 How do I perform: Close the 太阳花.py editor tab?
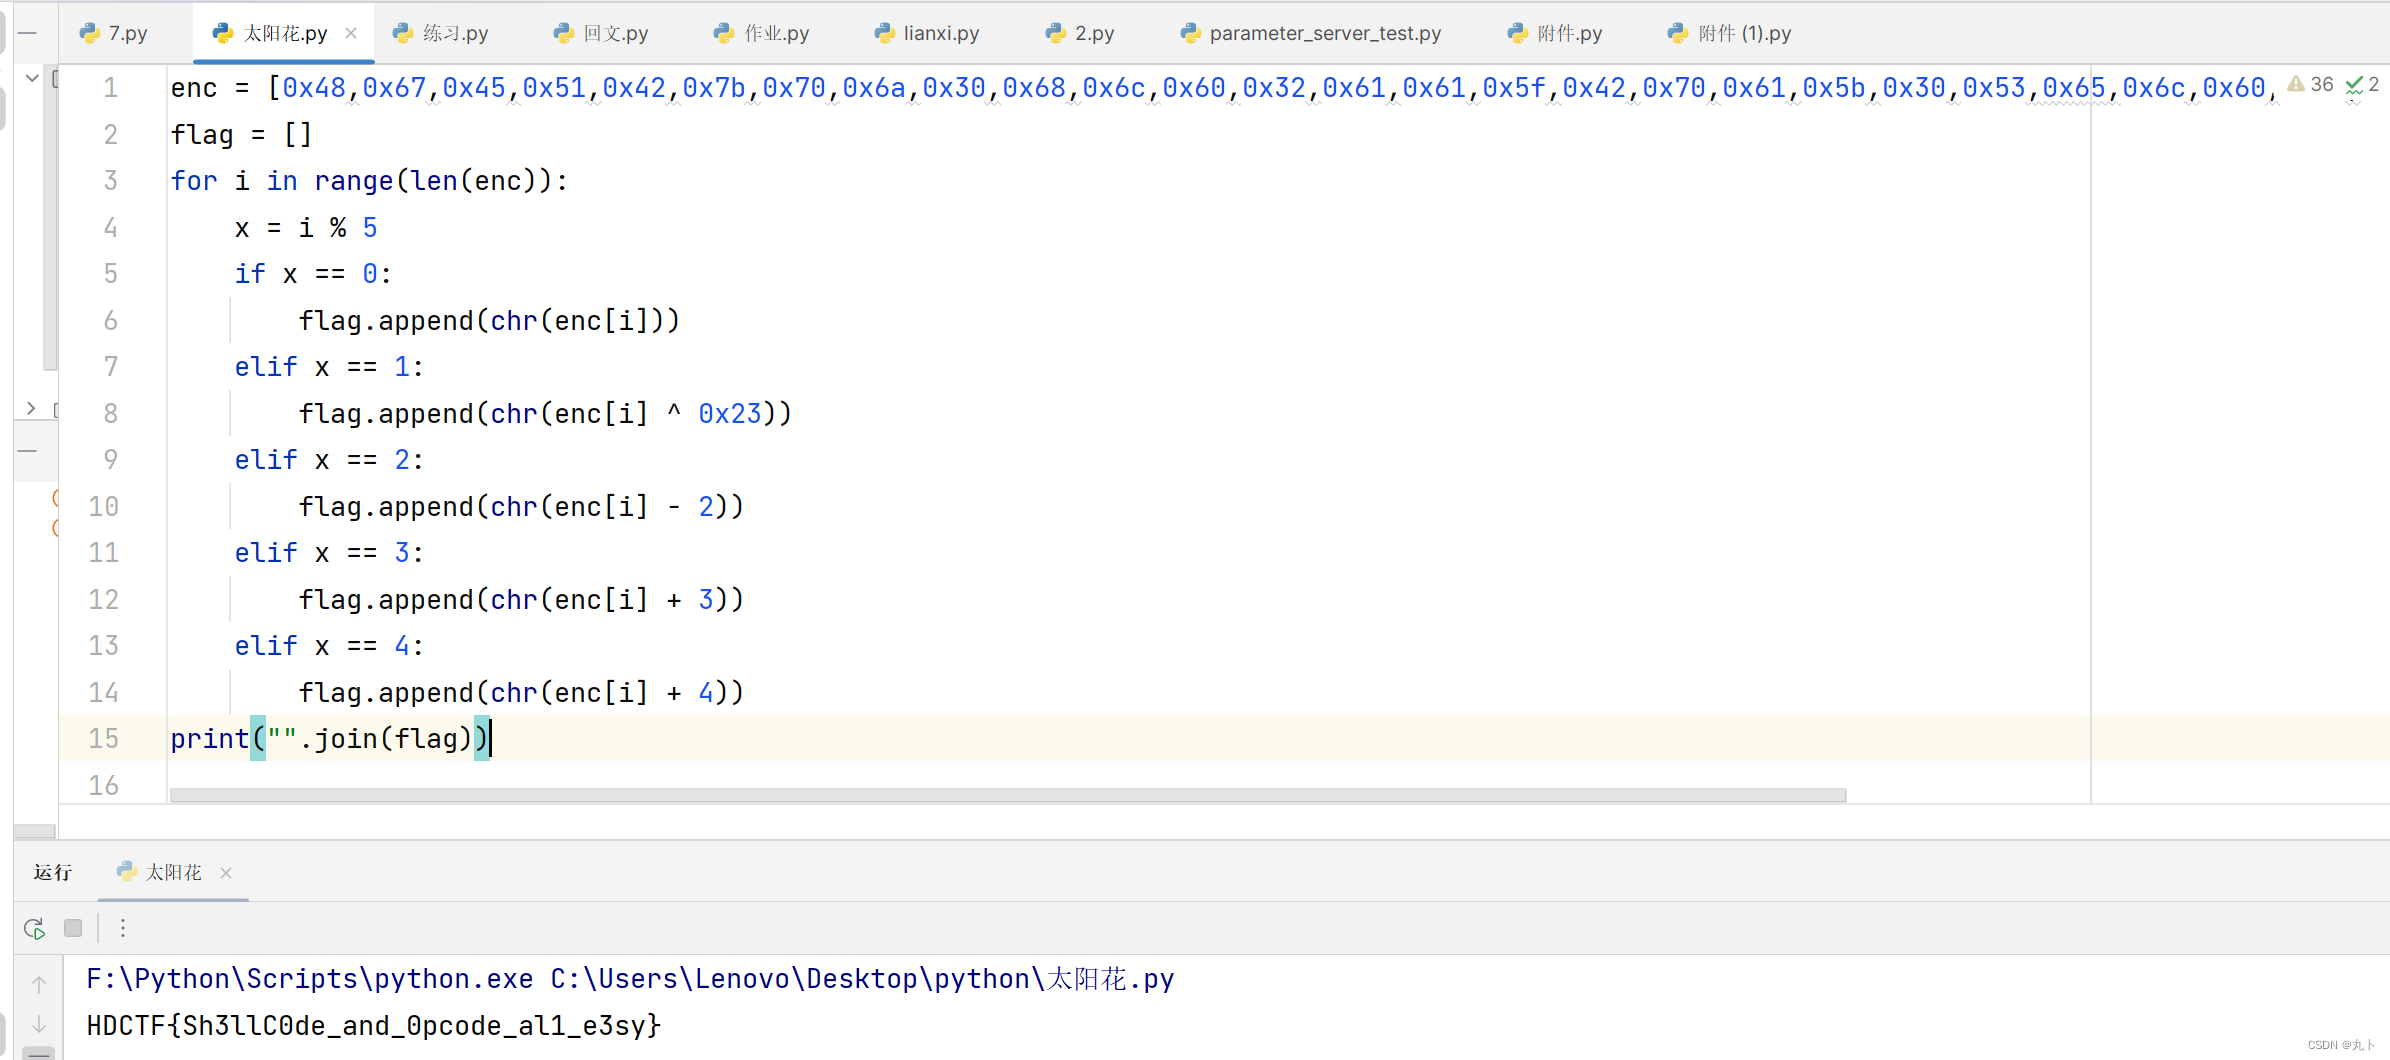(x=351, y=33)
